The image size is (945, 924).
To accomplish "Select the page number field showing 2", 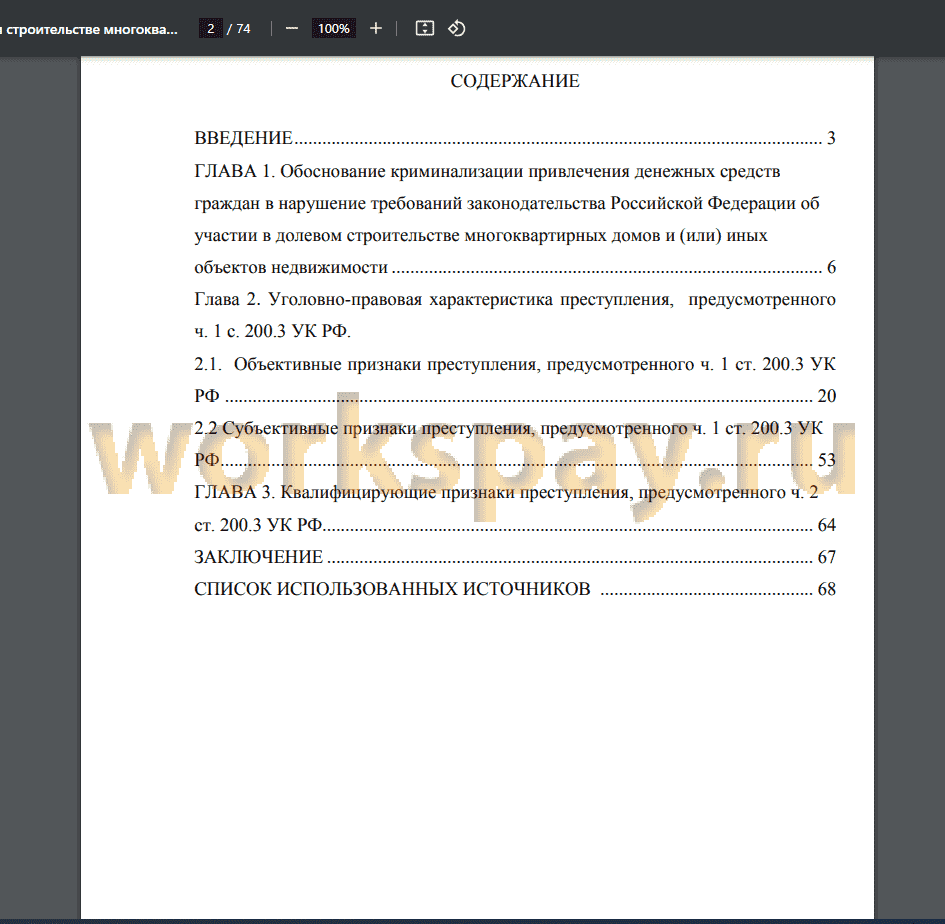I will (x=211, y=28).
